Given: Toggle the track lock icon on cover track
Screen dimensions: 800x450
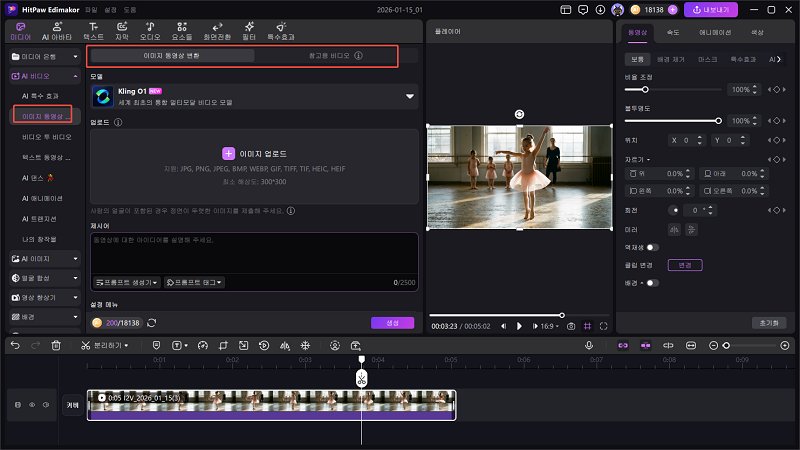Looking at the screenshot, I should click(18, 405).
